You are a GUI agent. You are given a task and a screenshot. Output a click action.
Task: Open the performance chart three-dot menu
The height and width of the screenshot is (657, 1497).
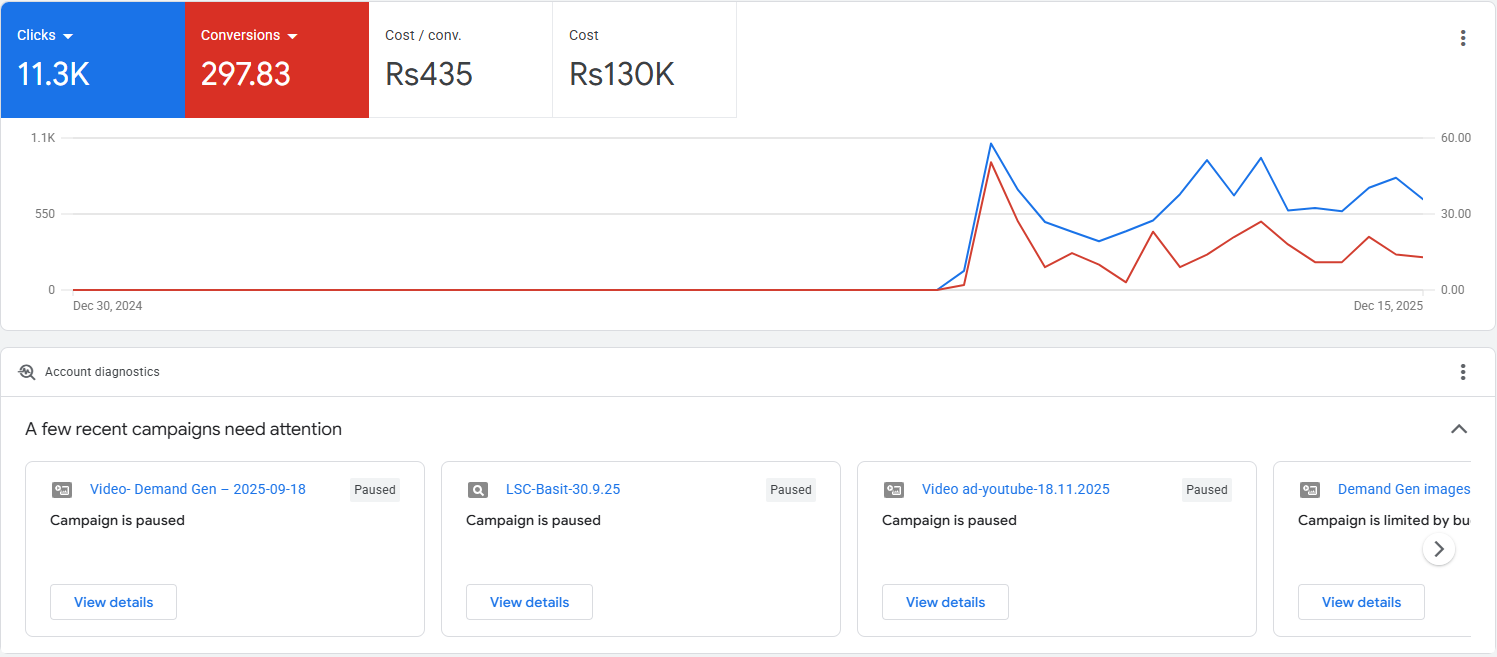click(1462, 38)
